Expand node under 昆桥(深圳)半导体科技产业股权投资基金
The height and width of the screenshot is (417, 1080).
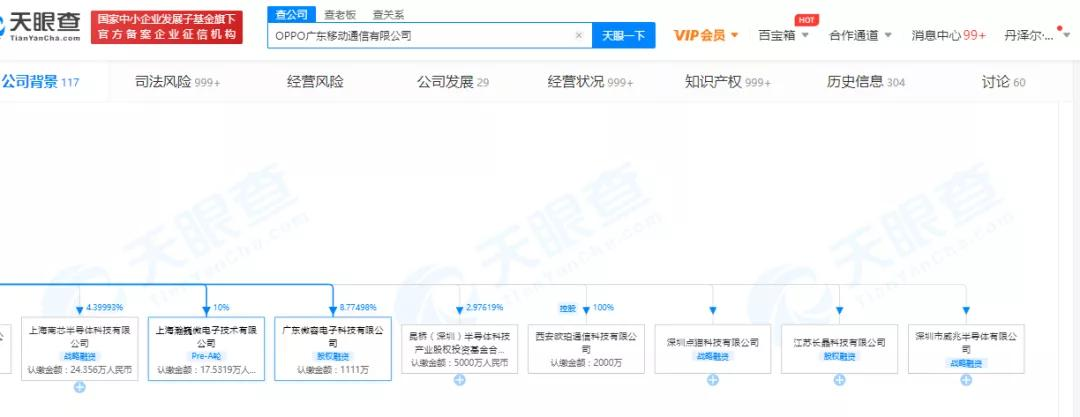[459, 380]
